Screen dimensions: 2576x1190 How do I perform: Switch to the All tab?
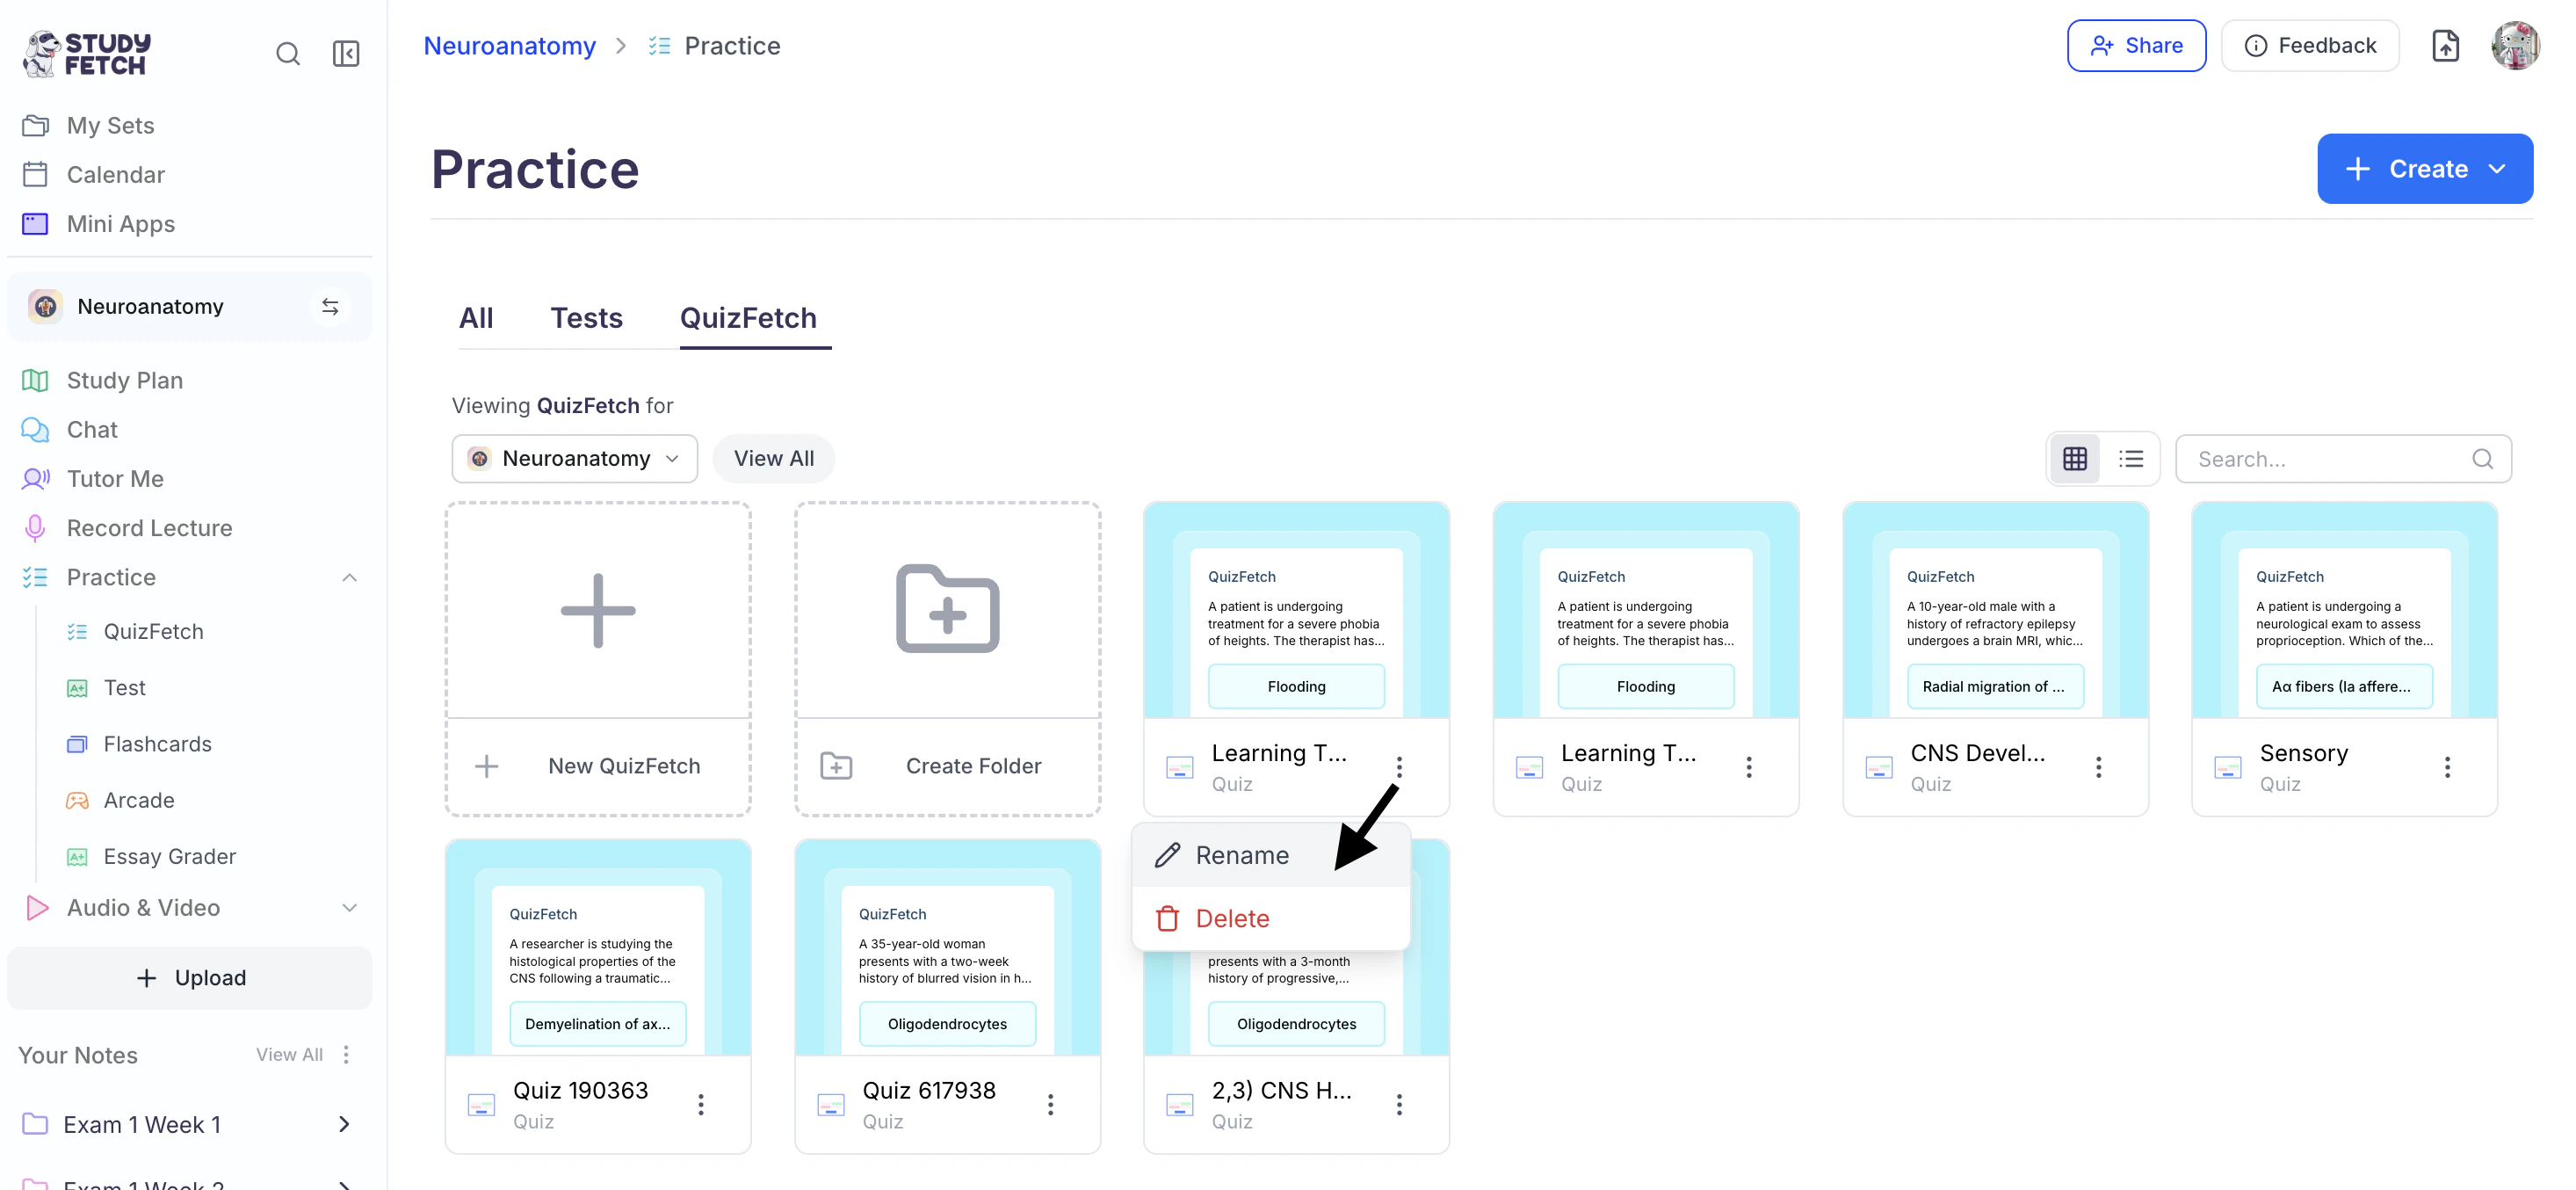[476, 318]
